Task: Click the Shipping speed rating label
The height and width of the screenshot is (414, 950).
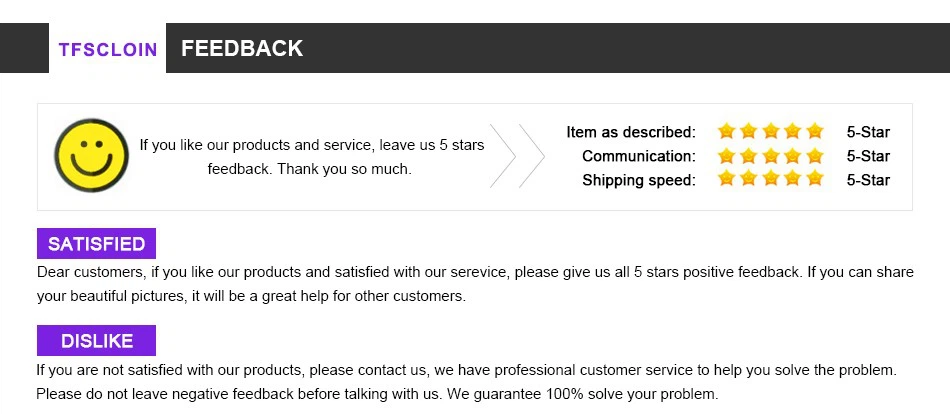Action: 638,180
